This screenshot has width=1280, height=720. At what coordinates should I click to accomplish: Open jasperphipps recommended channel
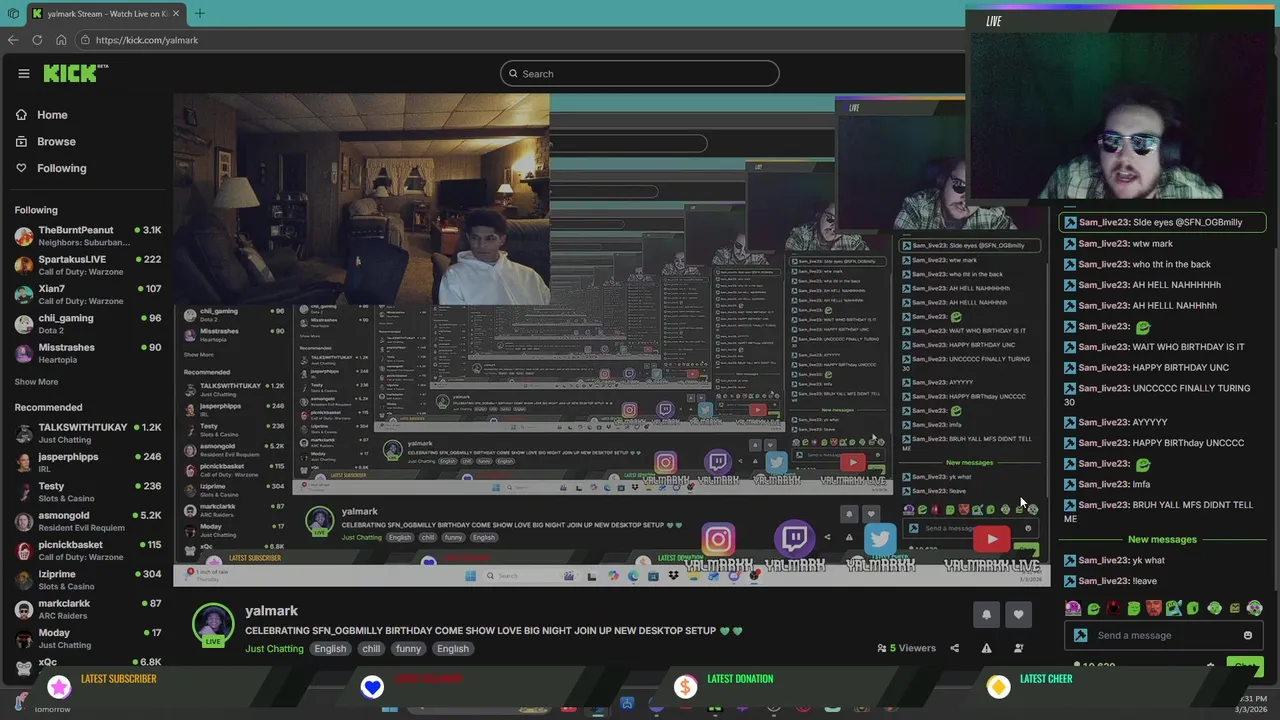pos(88,462)
